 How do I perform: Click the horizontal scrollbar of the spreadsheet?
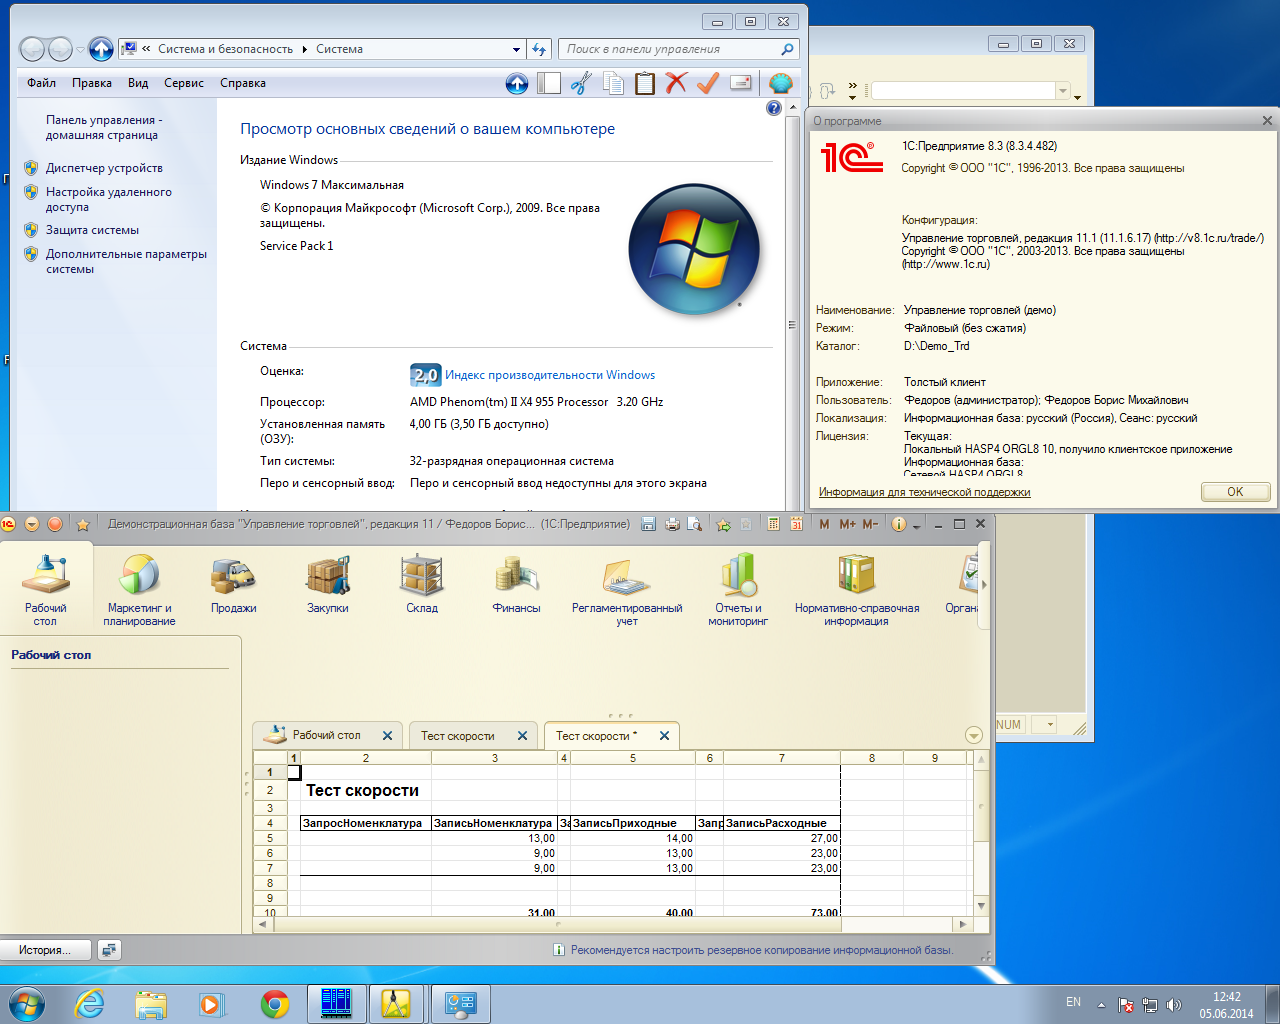coord(612,925)
